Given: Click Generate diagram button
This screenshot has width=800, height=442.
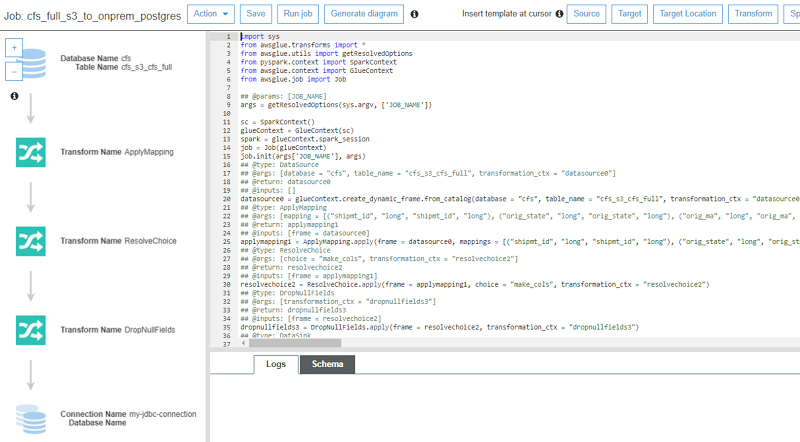Looking at the screenshot, I should pos(364,14).
